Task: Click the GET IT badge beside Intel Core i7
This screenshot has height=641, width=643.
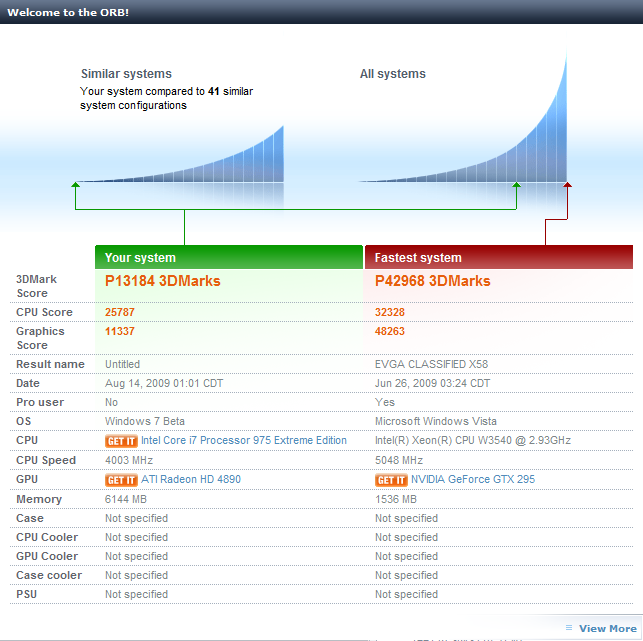Action: pos(121,441)
